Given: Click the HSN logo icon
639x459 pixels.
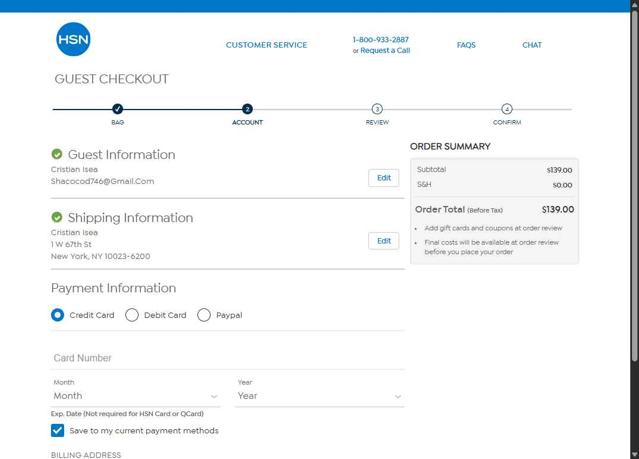Looking at the screenshot, I should 72,38.
